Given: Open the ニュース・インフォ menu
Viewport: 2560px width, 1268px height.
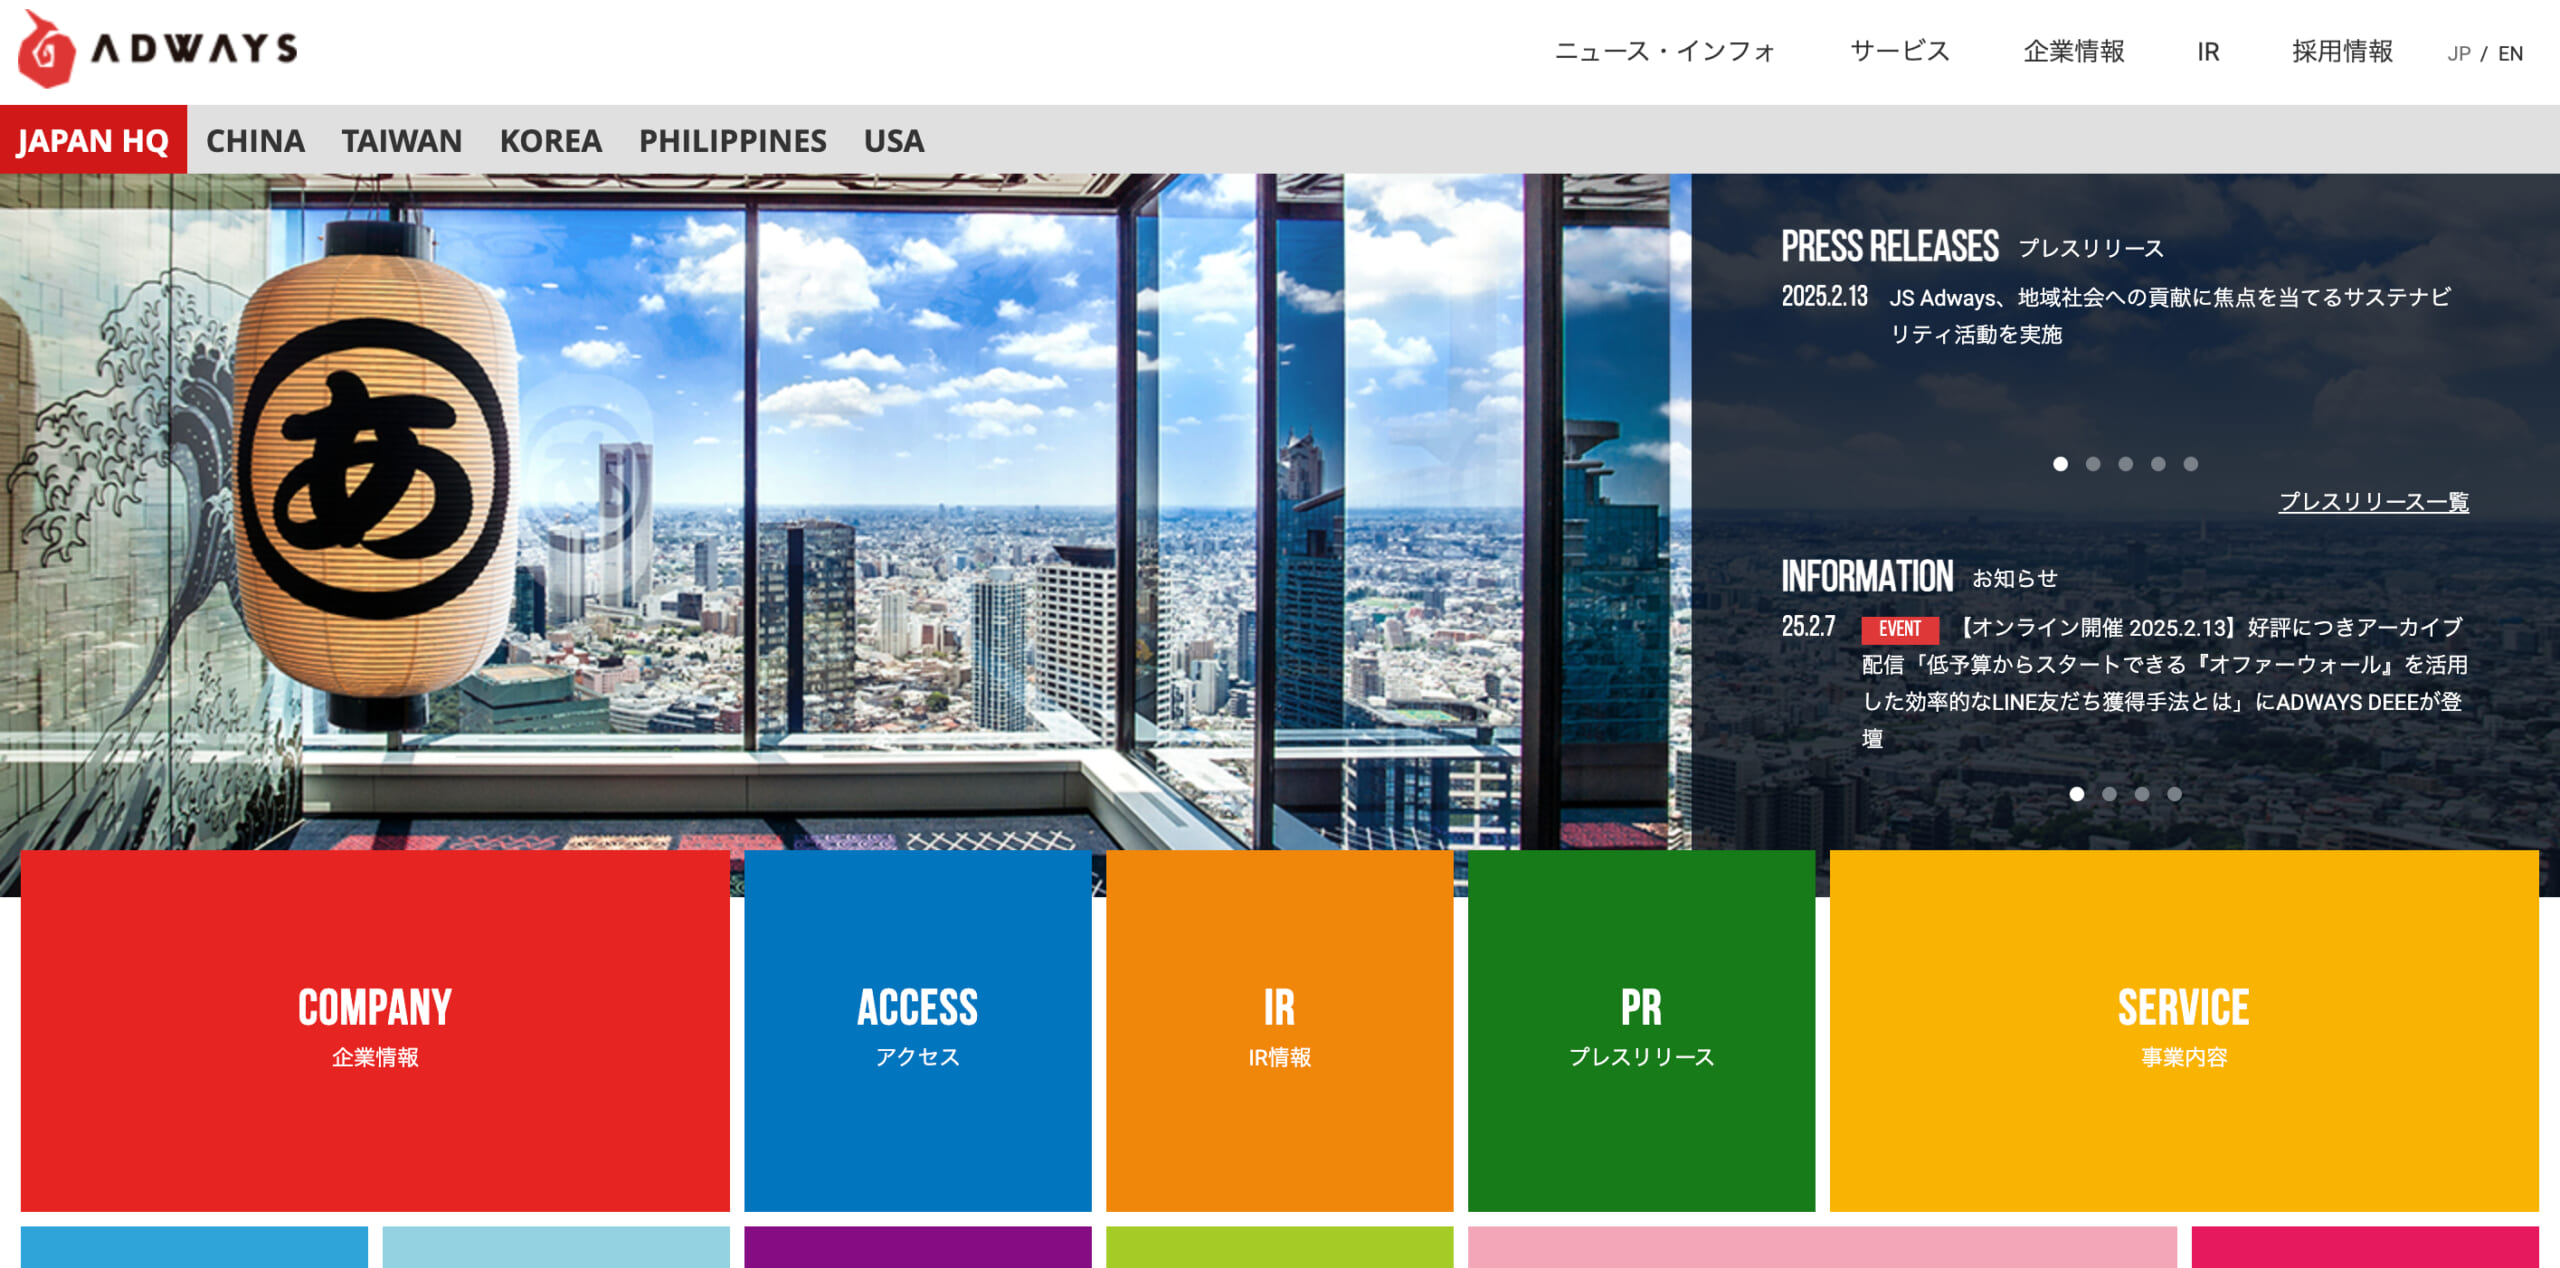Looking at the screenshot, I should click(x=1665, y=52).
